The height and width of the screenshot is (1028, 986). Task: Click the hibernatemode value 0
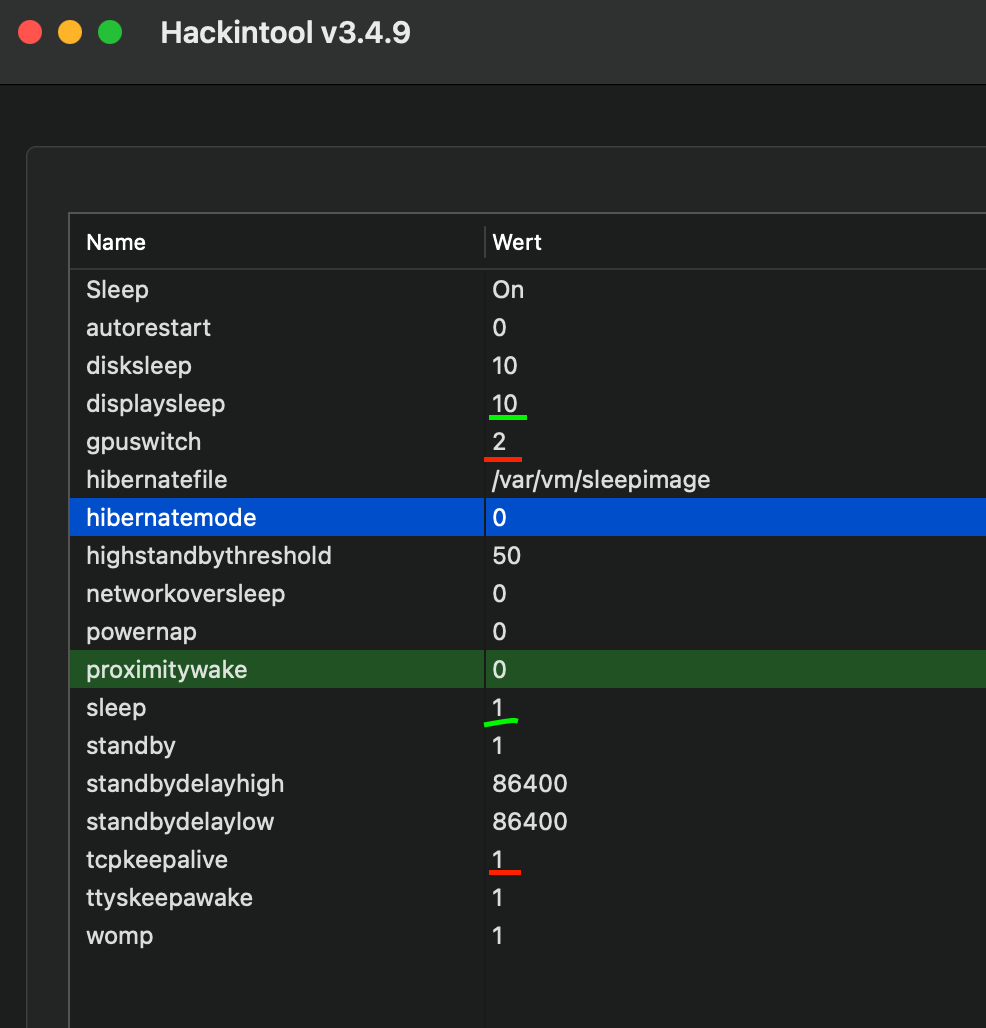click(x=500, y=518)
